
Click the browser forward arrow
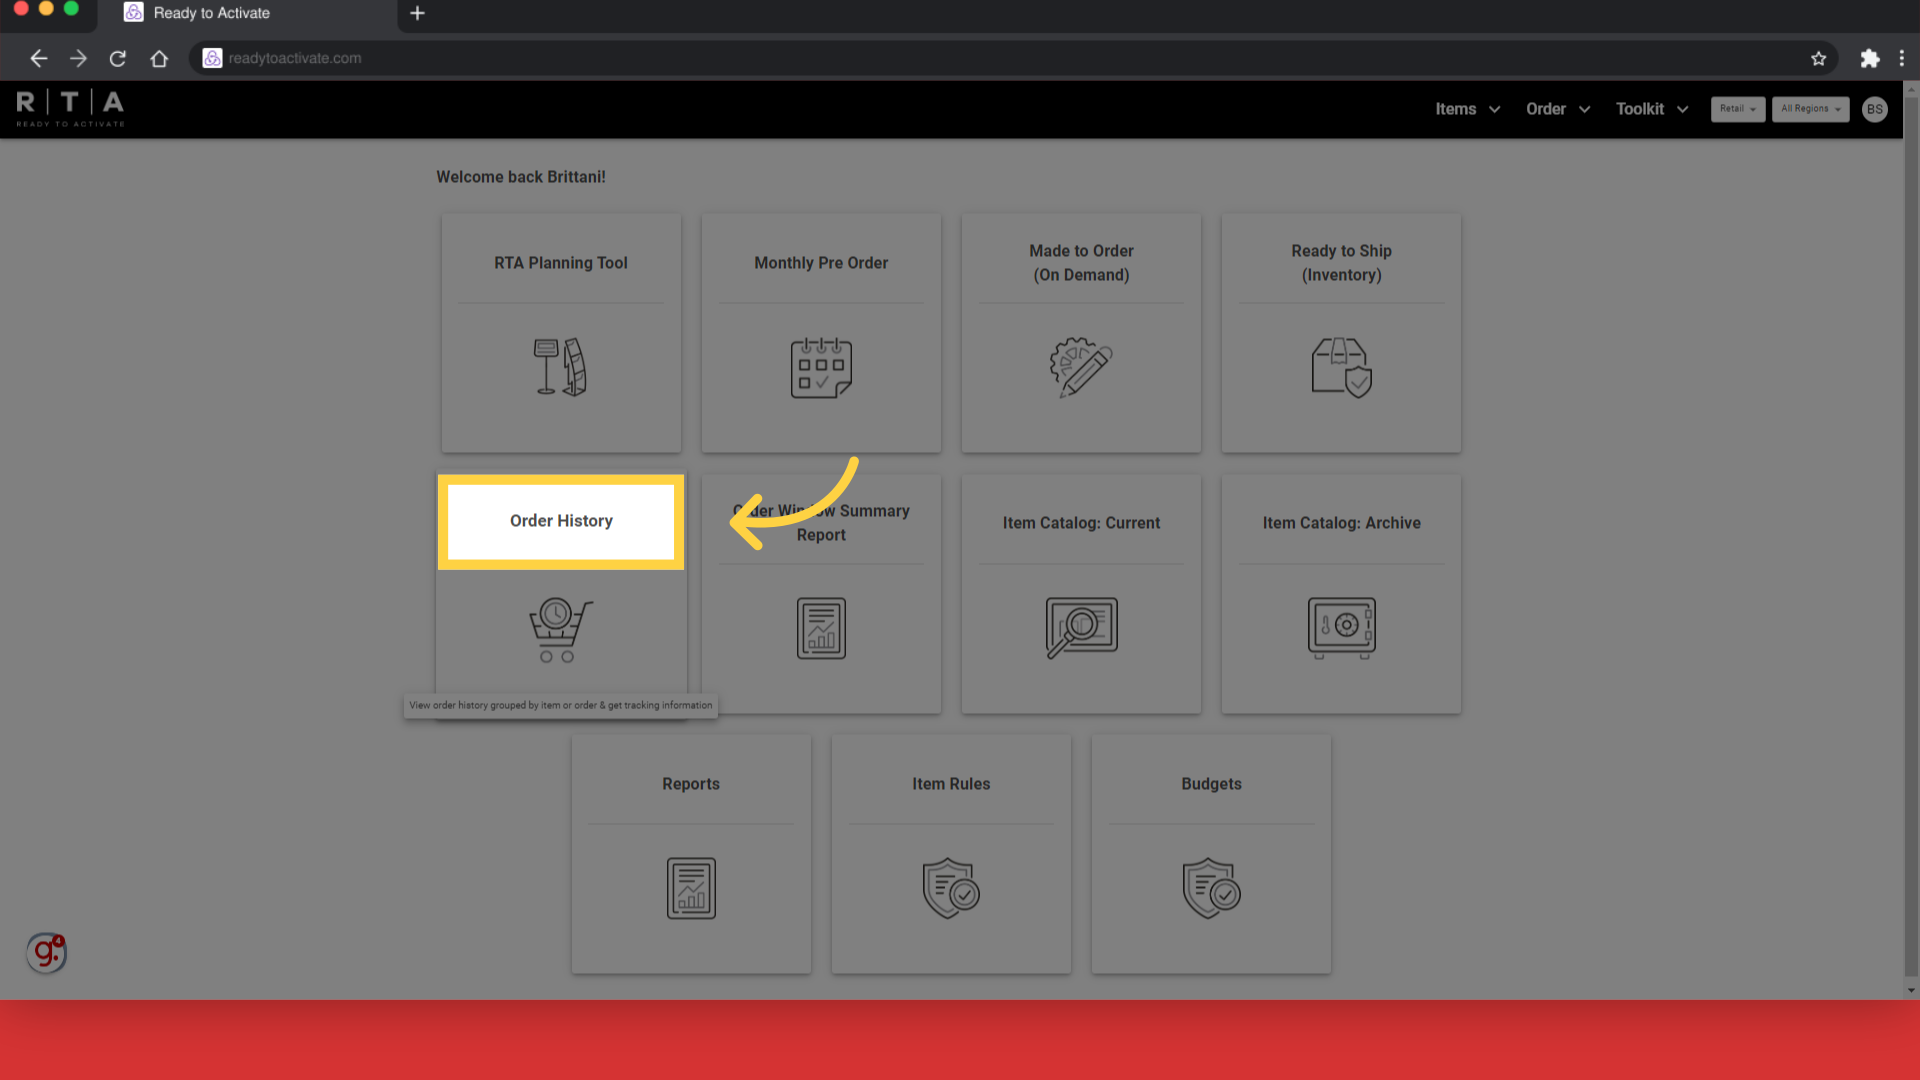pos(78,58)
